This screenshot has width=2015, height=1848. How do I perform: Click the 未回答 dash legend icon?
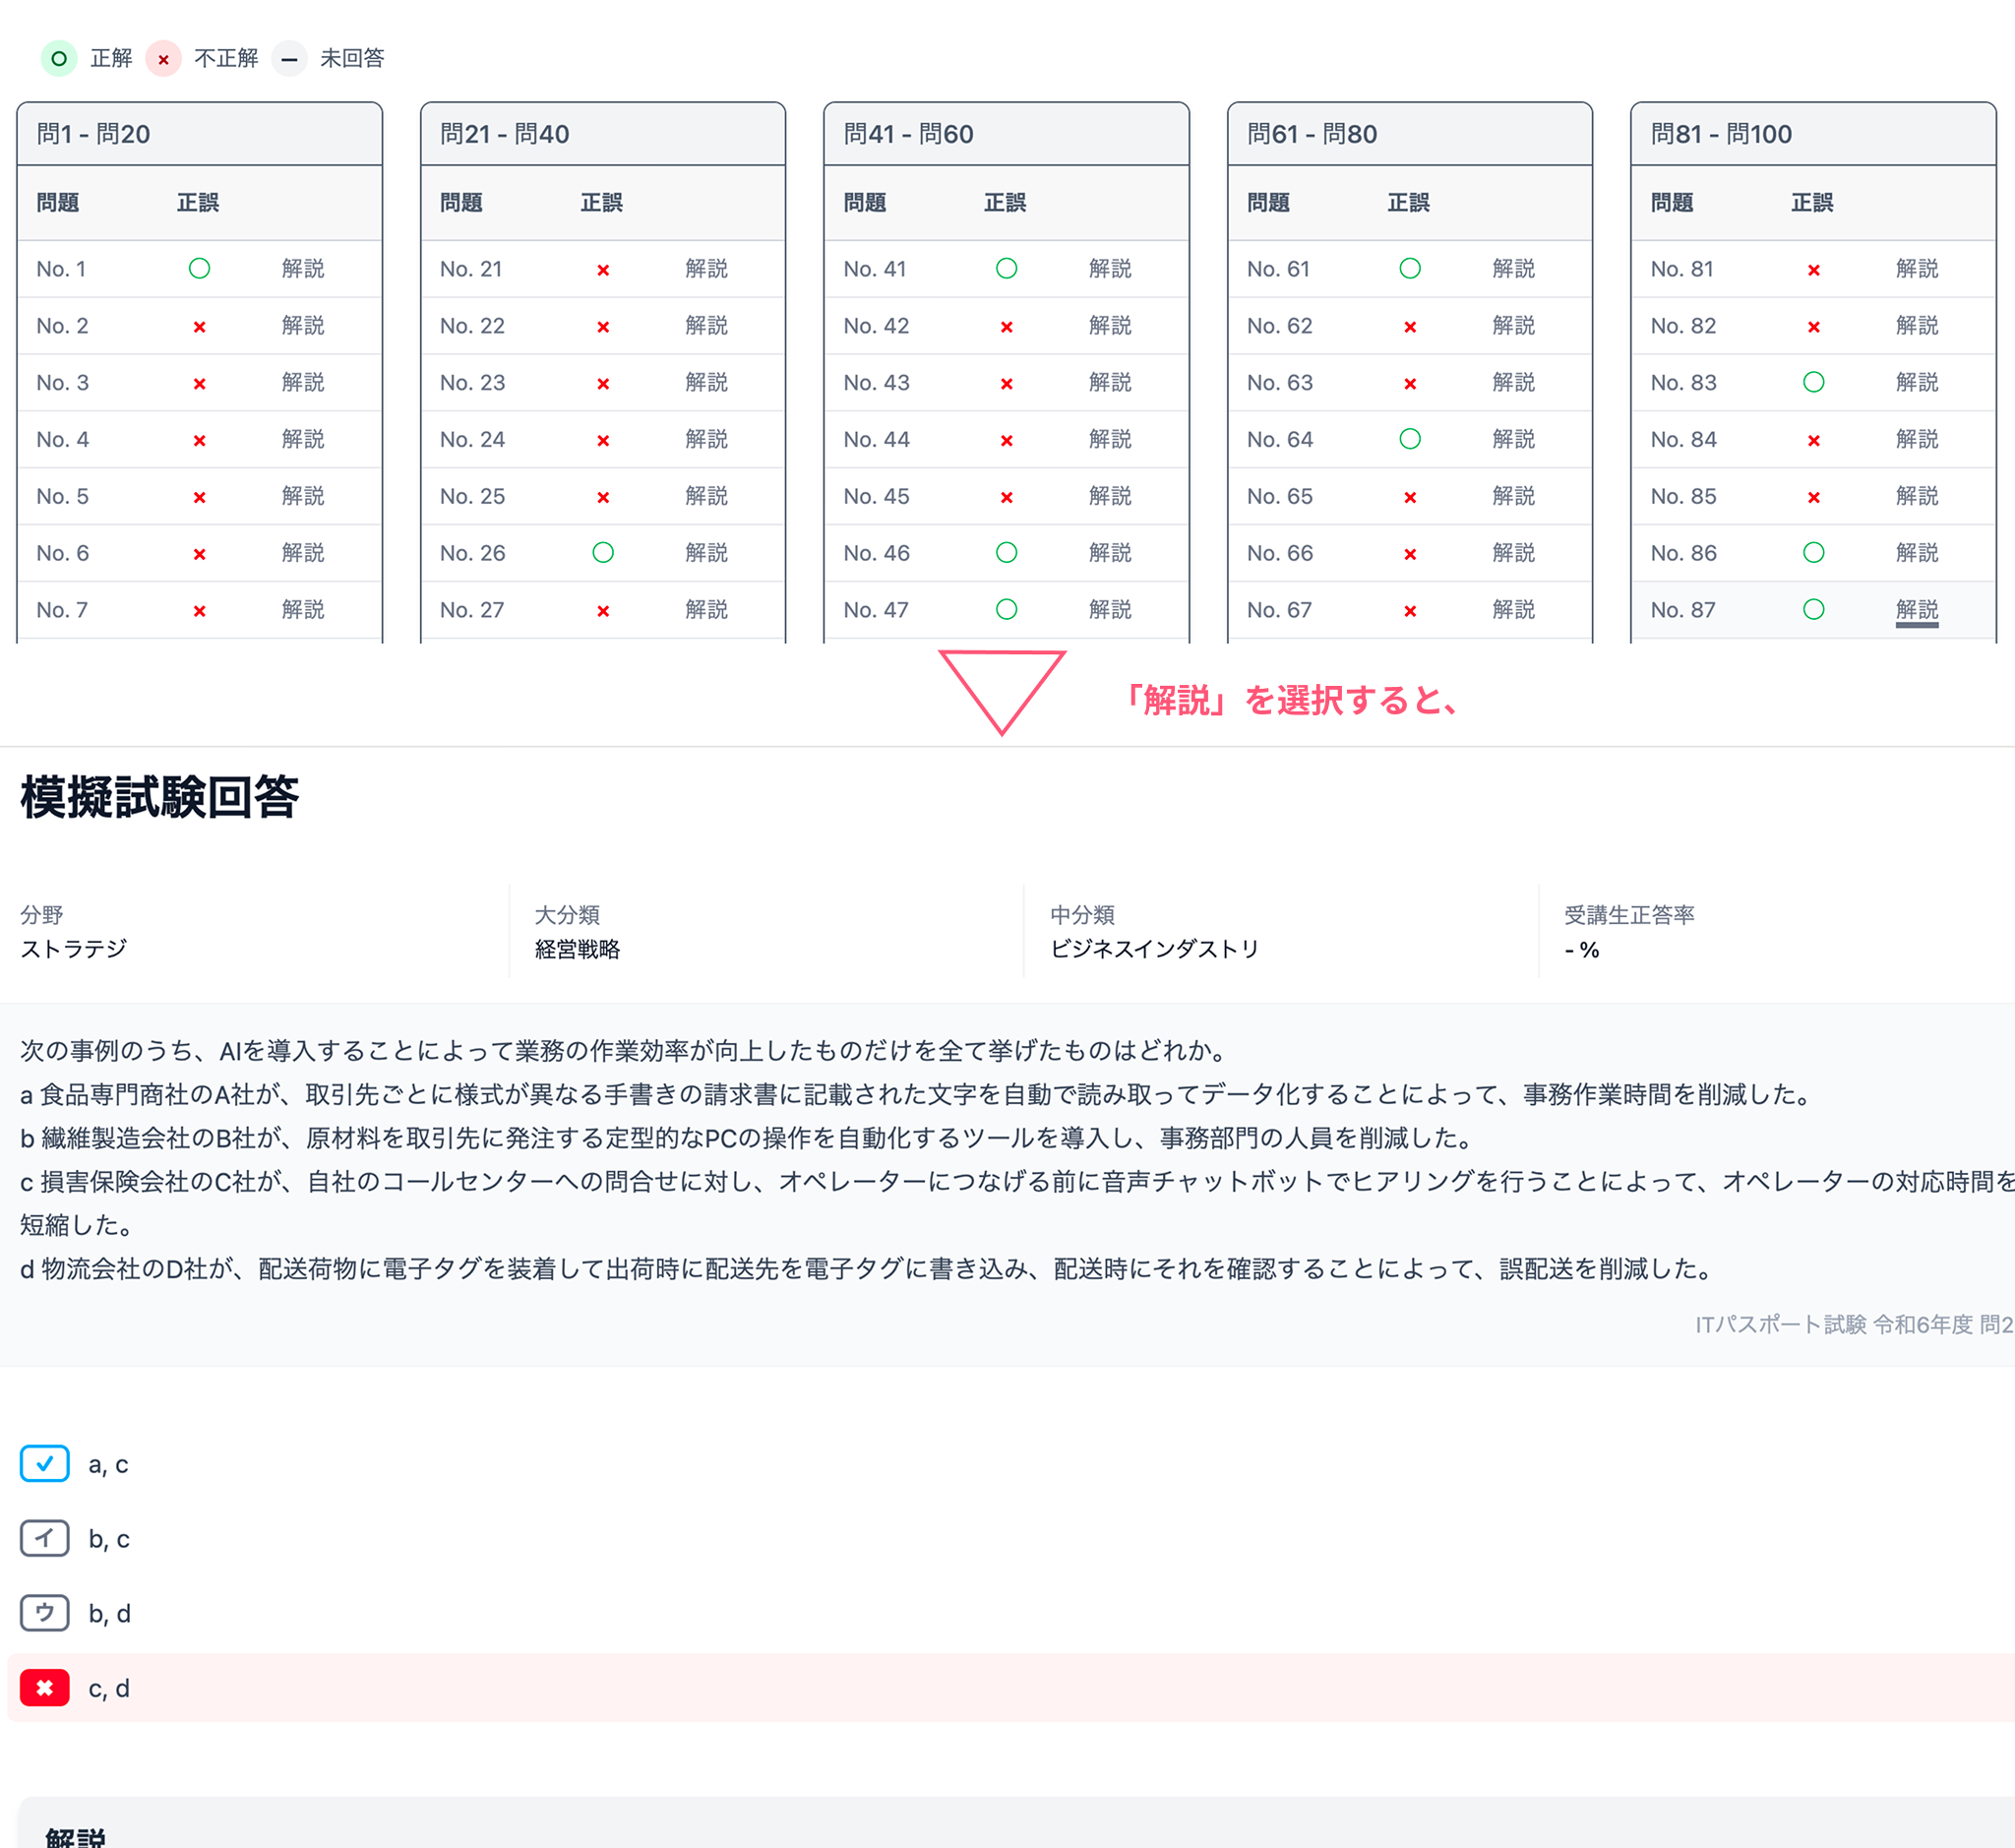[x=290, y=59]
